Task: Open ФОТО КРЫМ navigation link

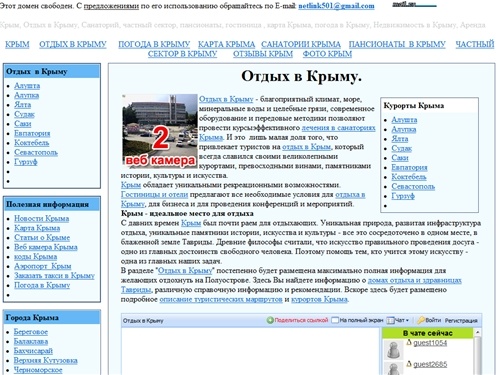Action: (x=327, y=54)
